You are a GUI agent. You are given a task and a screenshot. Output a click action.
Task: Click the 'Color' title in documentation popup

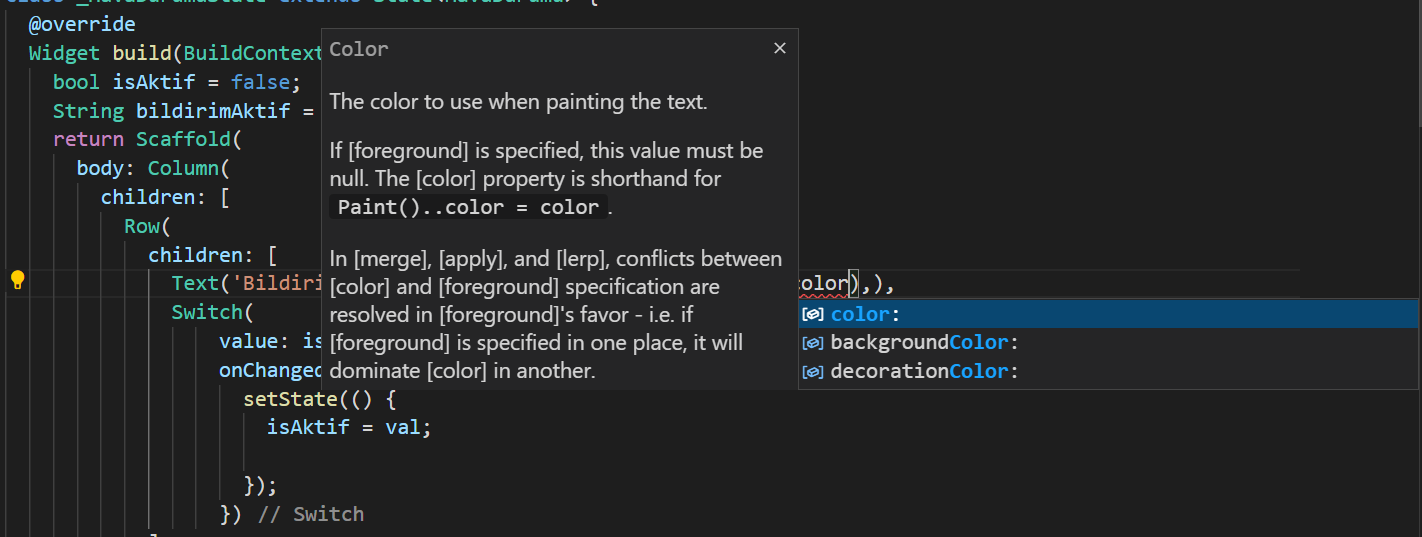click(x=359, y=49)
